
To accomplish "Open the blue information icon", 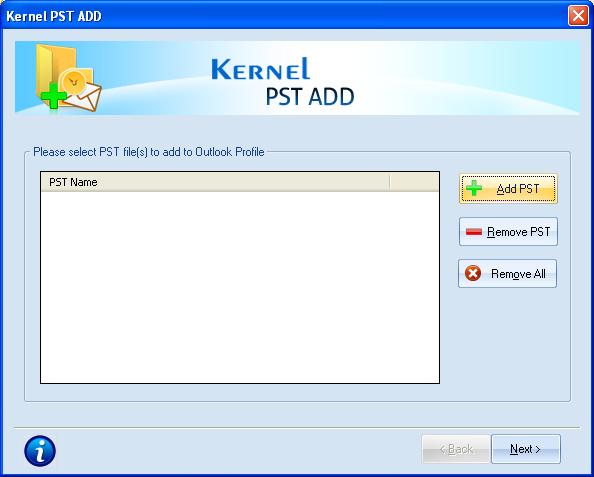I will 40,451.
